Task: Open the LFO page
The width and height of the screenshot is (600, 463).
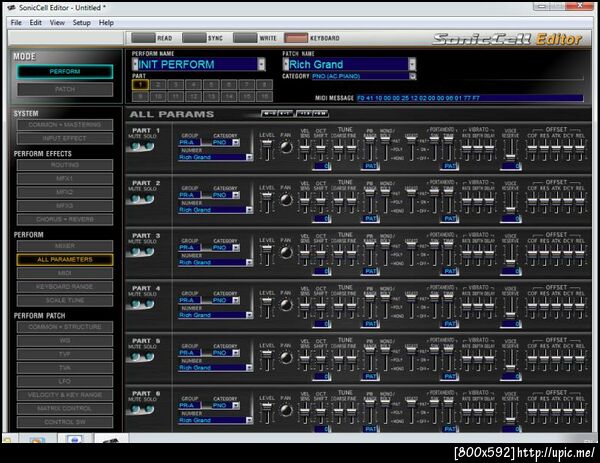Action: point(65,381)
